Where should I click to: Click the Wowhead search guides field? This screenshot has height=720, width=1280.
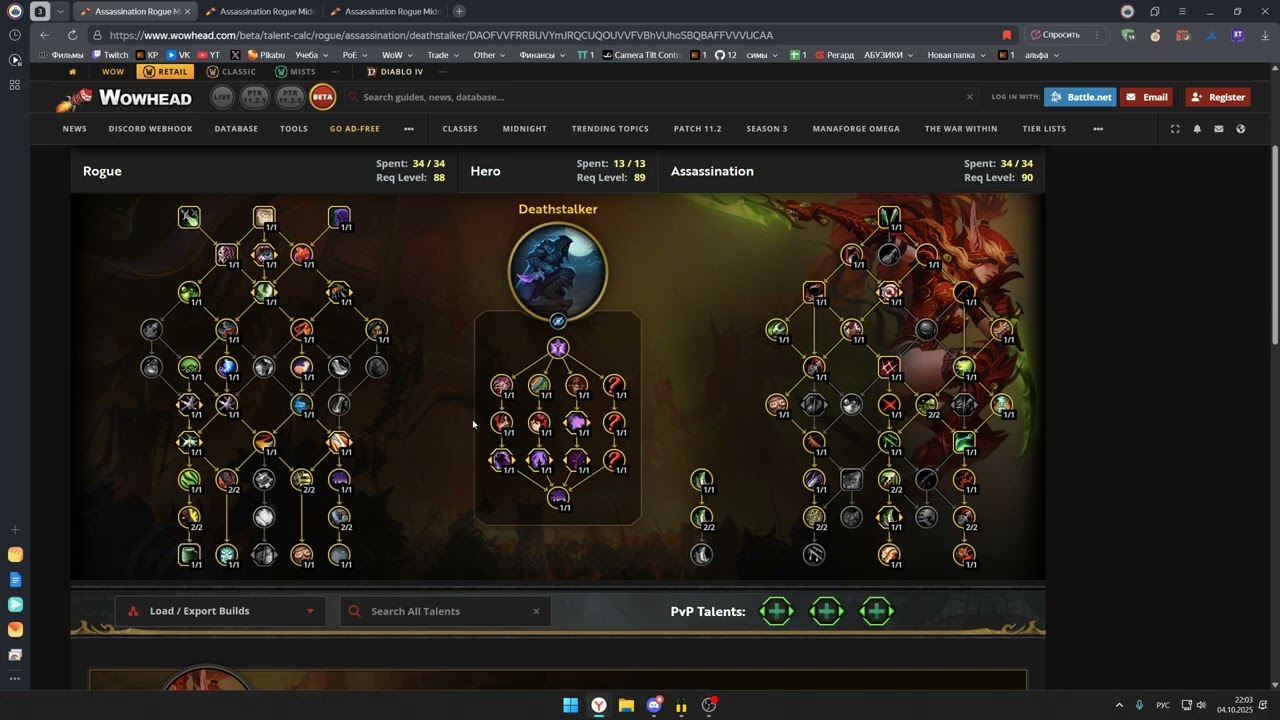coord(660,97)
